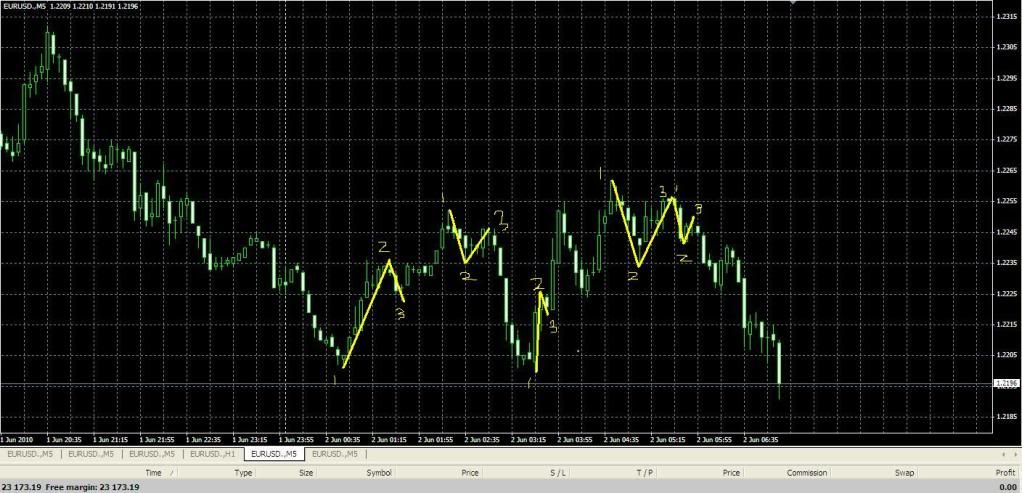Click the 1.2196 current price label

1006,384
